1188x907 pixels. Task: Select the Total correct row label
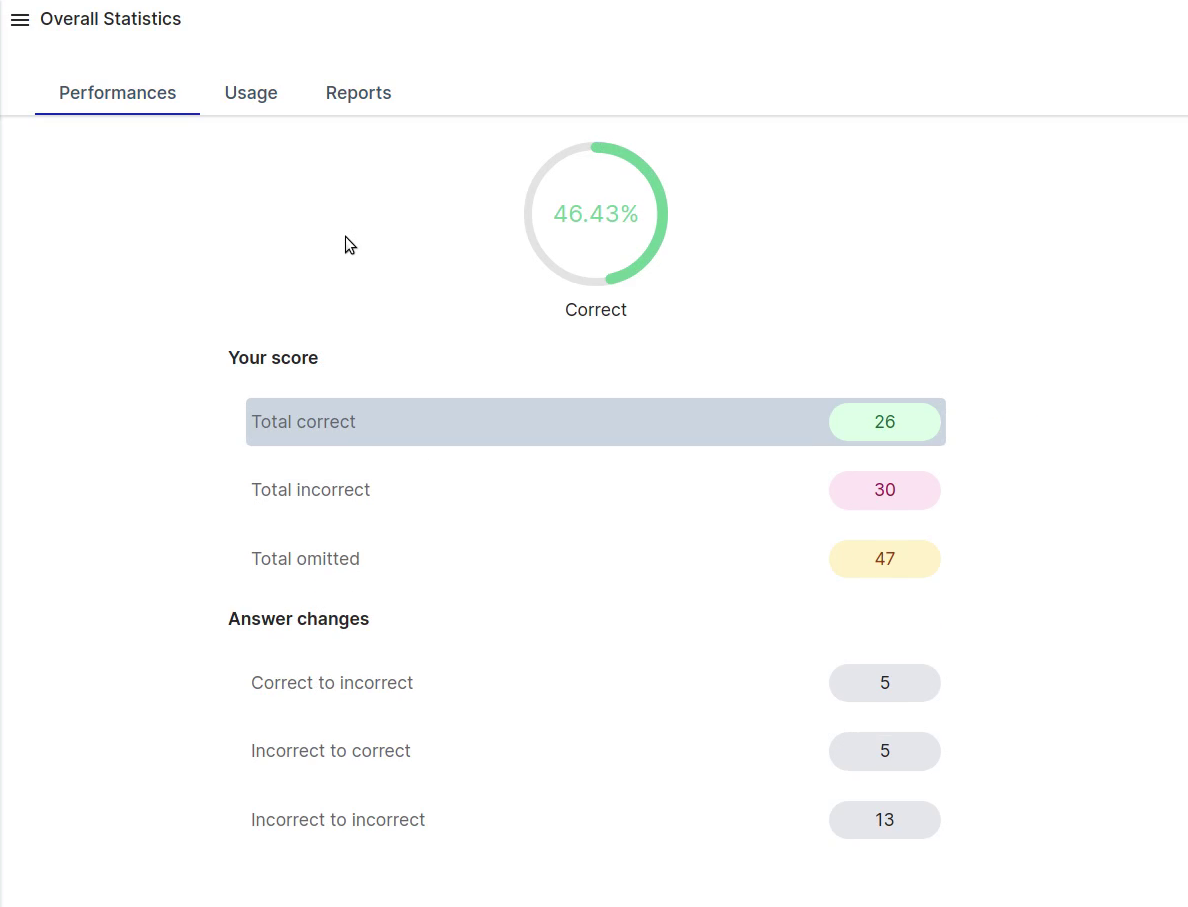click(x=303, y=422)
